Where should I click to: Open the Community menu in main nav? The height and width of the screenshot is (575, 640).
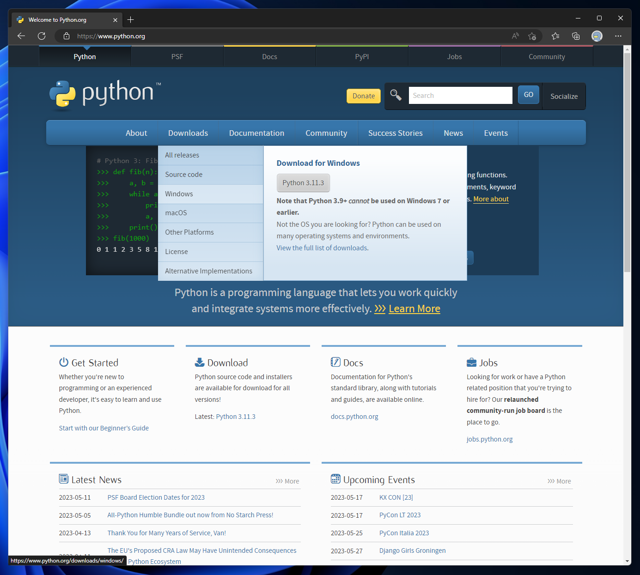click(x=326, y=133)
